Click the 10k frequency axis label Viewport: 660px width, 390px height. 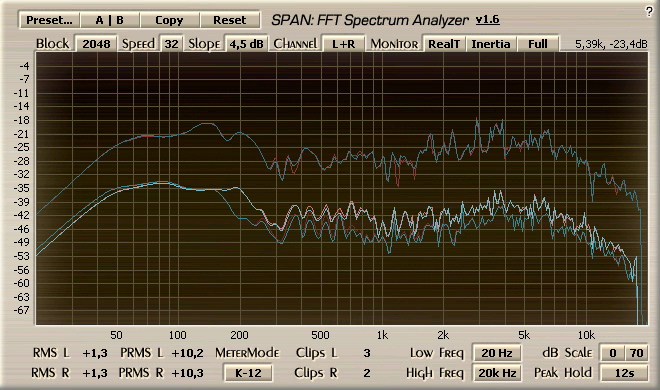click(586, 335)
